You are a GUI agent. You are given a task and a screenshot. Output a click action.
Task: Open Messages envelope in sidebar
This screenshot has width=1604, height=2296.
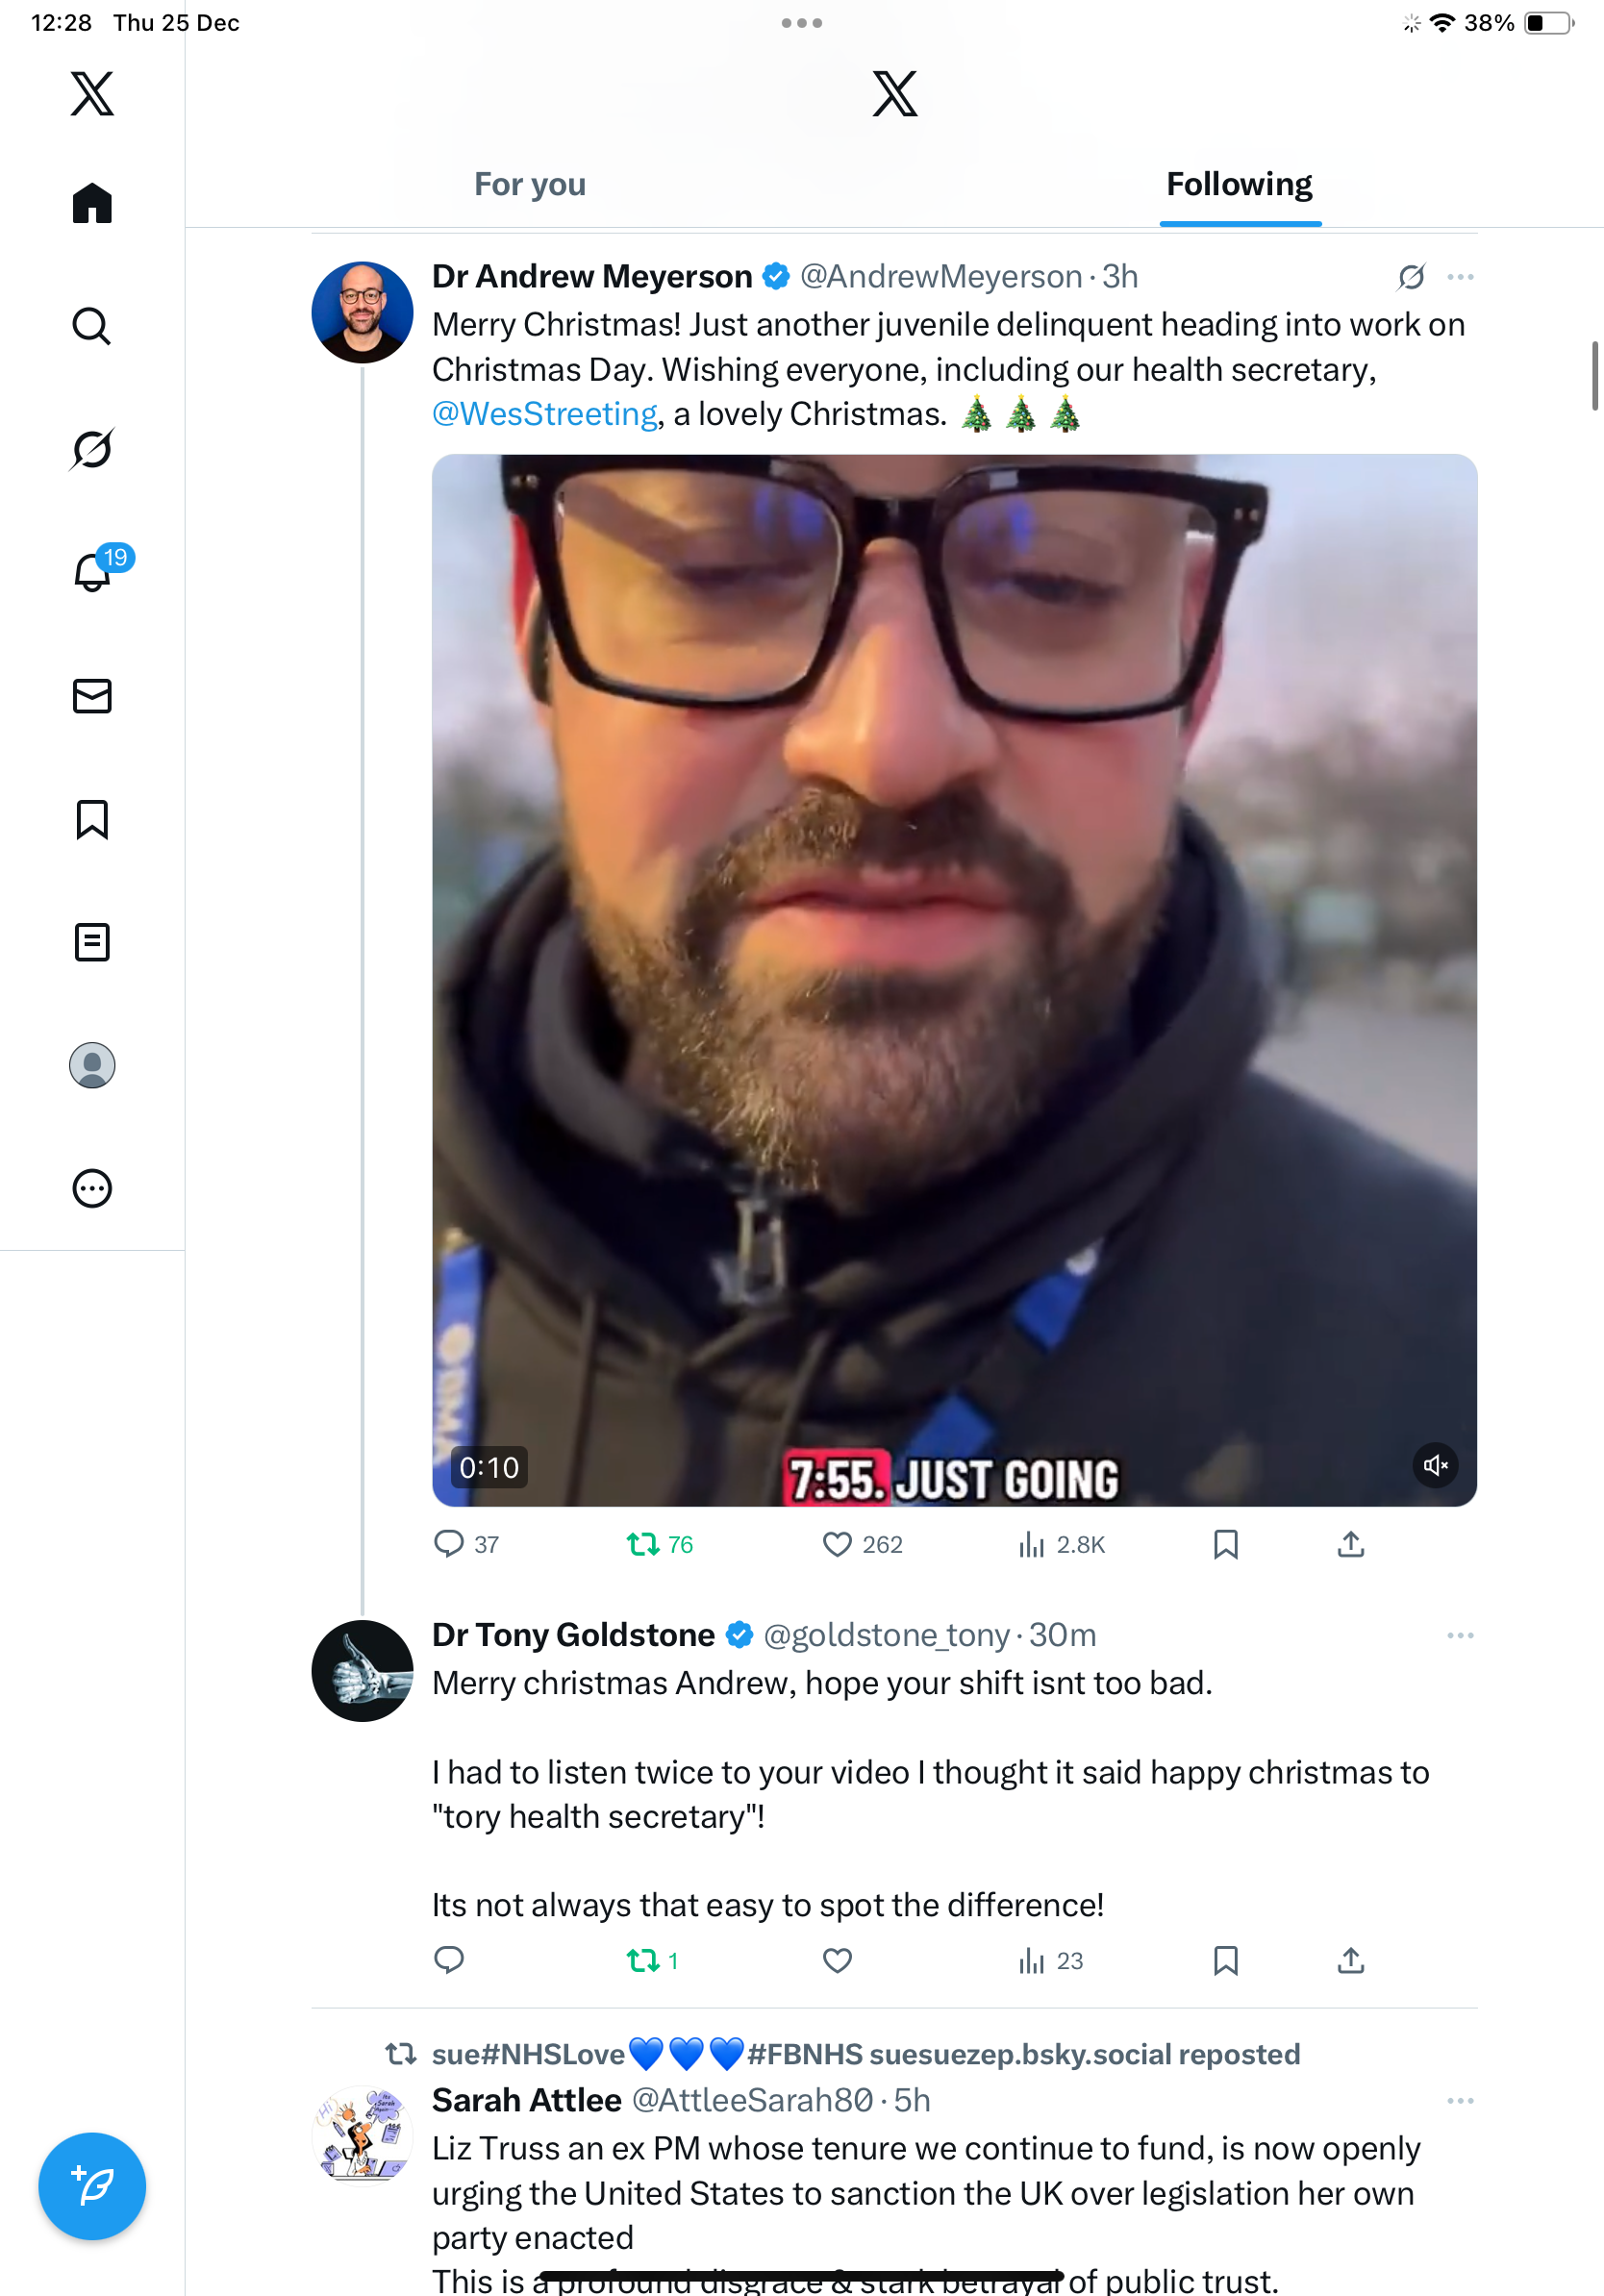point(92,696)
